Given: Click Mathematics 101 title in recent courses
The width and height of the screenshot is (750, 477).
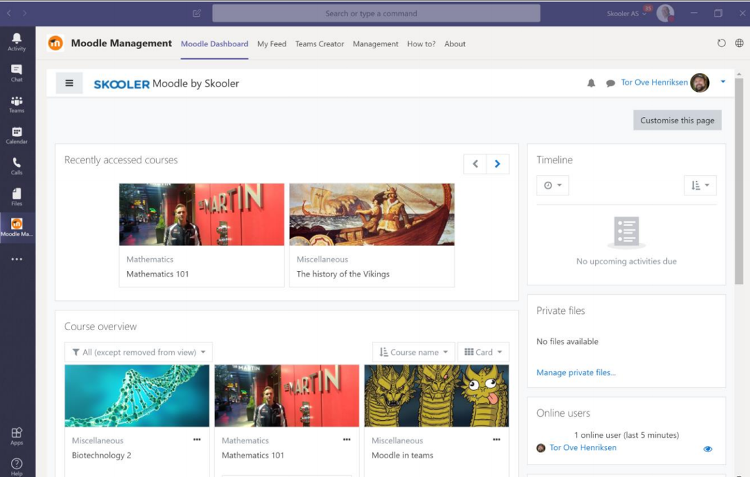Looking at the screenshot, I should coord(157,274).
